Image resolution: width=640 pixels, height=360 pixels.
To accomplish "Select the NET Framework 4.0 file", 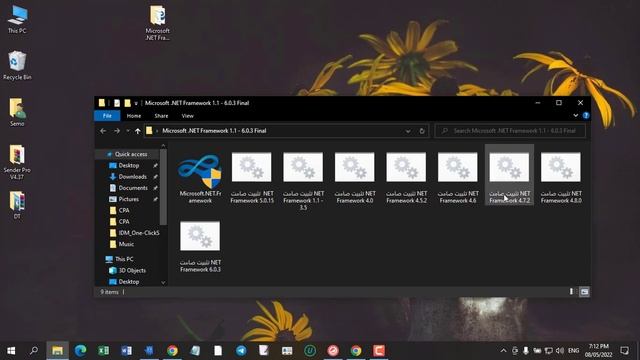I will [355, 178].
